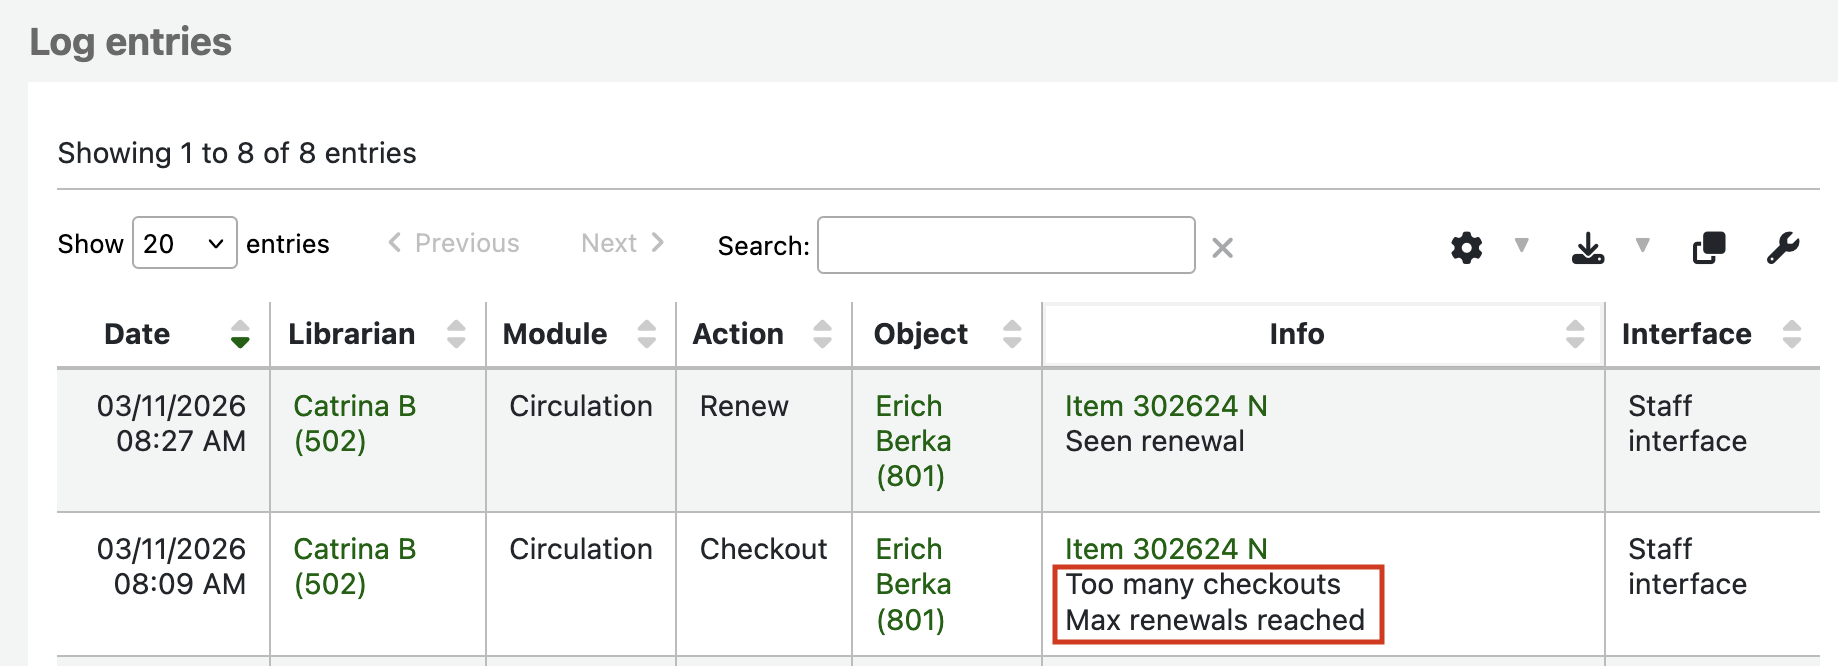The width and height of the screenshot is (1838, 666).
Task: Go to the Next page
Action: point(622,243)
